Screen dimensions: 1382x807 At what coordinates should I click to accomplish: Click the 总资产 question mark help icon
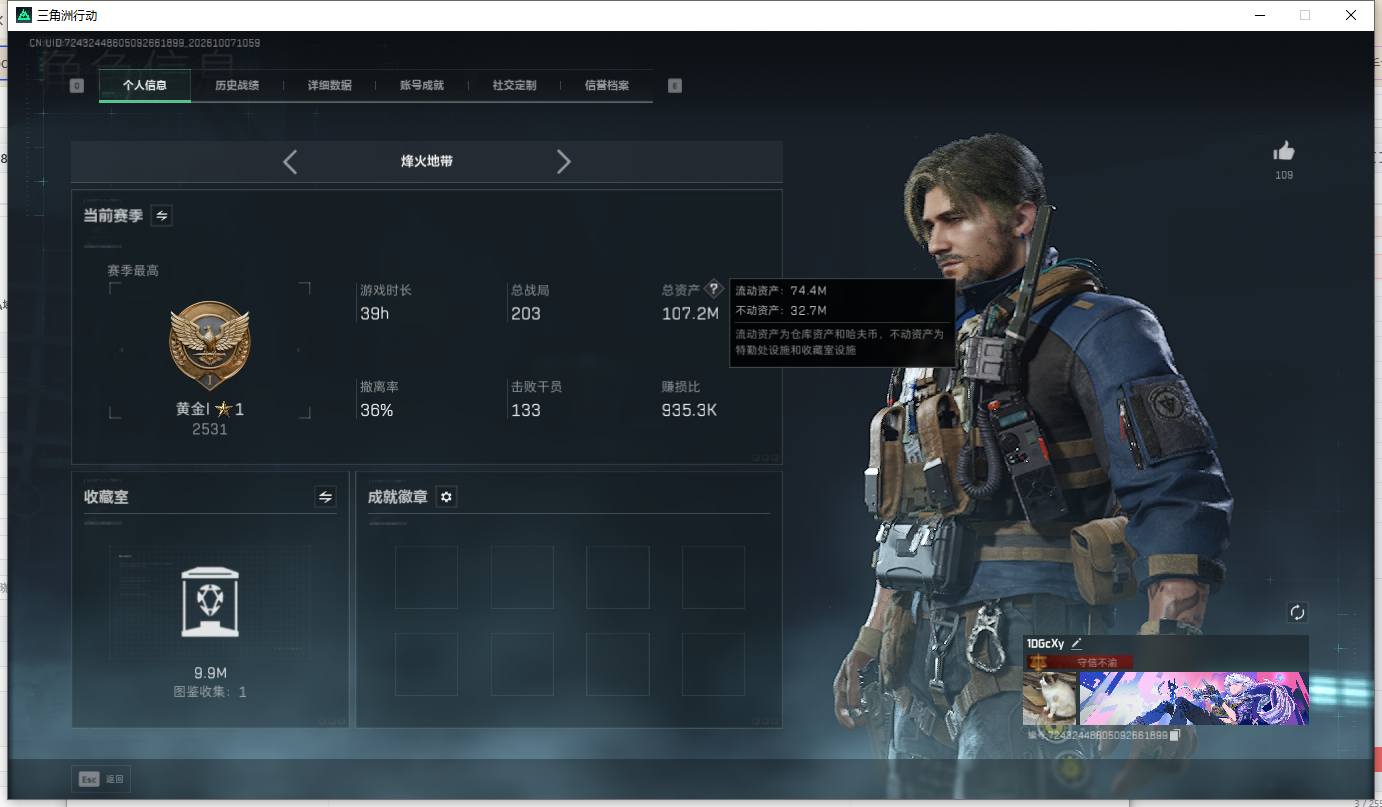point(713,289)
